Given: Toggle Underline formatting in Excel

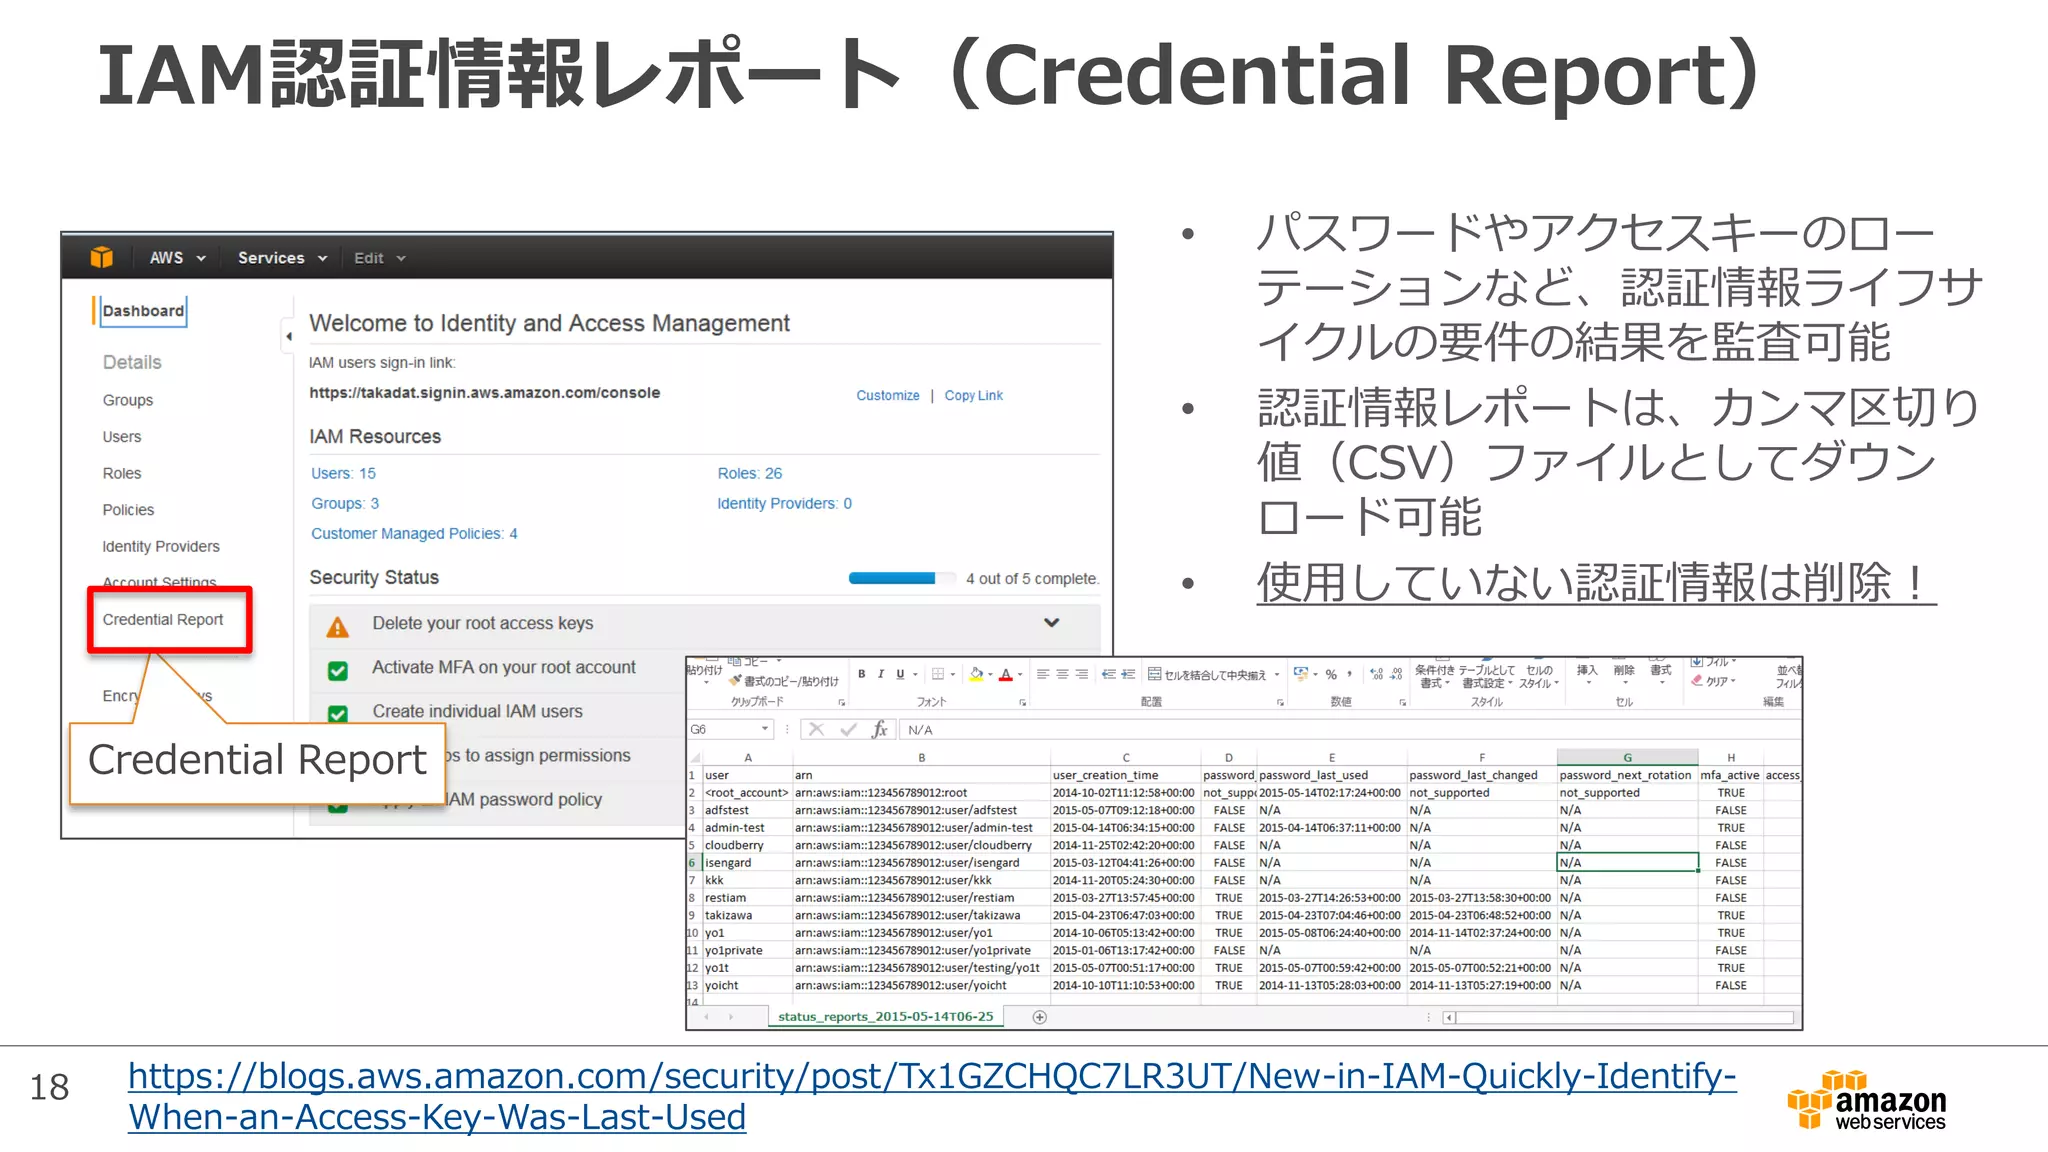Looking at the screenshot, I should point(900,674).
